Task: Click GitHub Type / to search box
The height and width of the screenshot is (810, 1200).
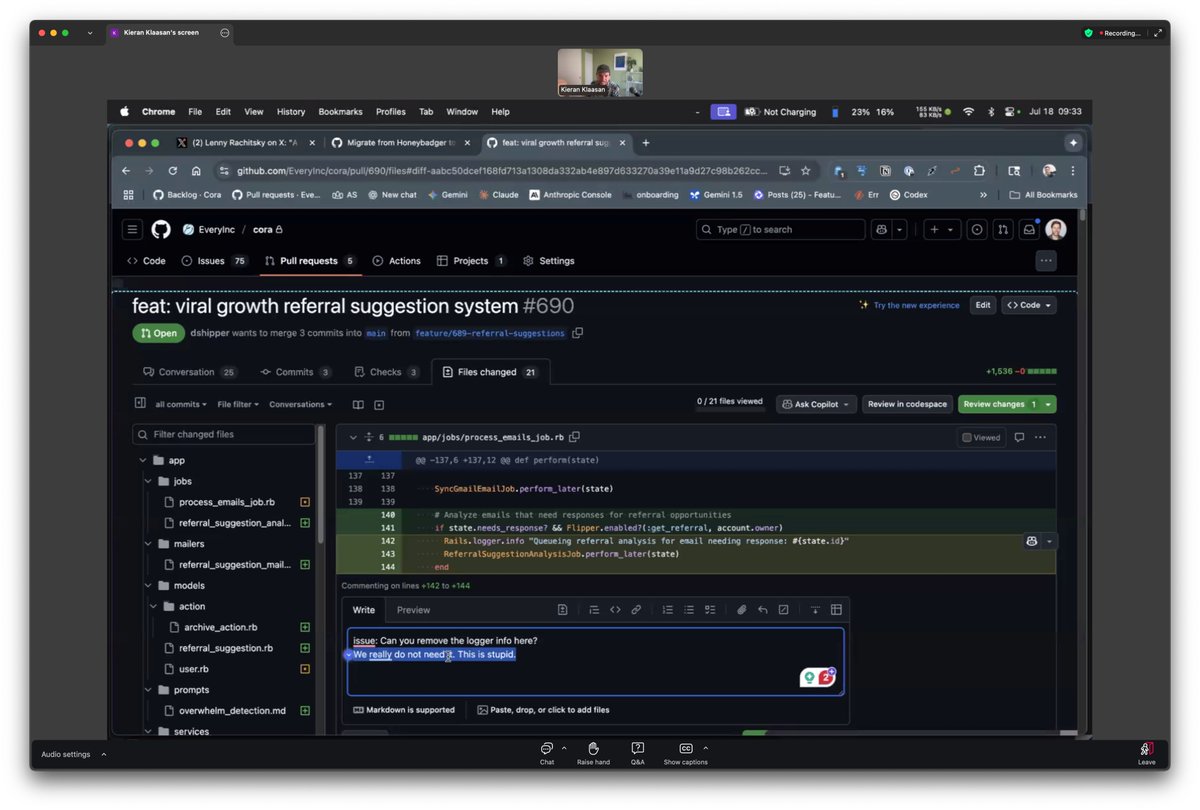Action: 780,230
